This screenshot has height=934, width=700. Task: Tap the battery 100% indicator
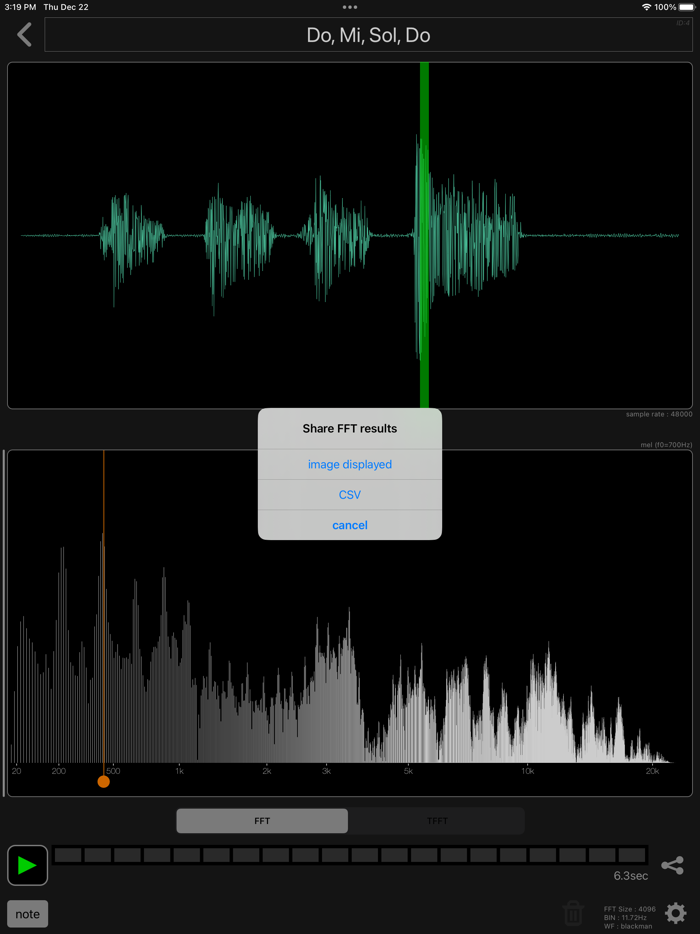click(x=676, y=7)
